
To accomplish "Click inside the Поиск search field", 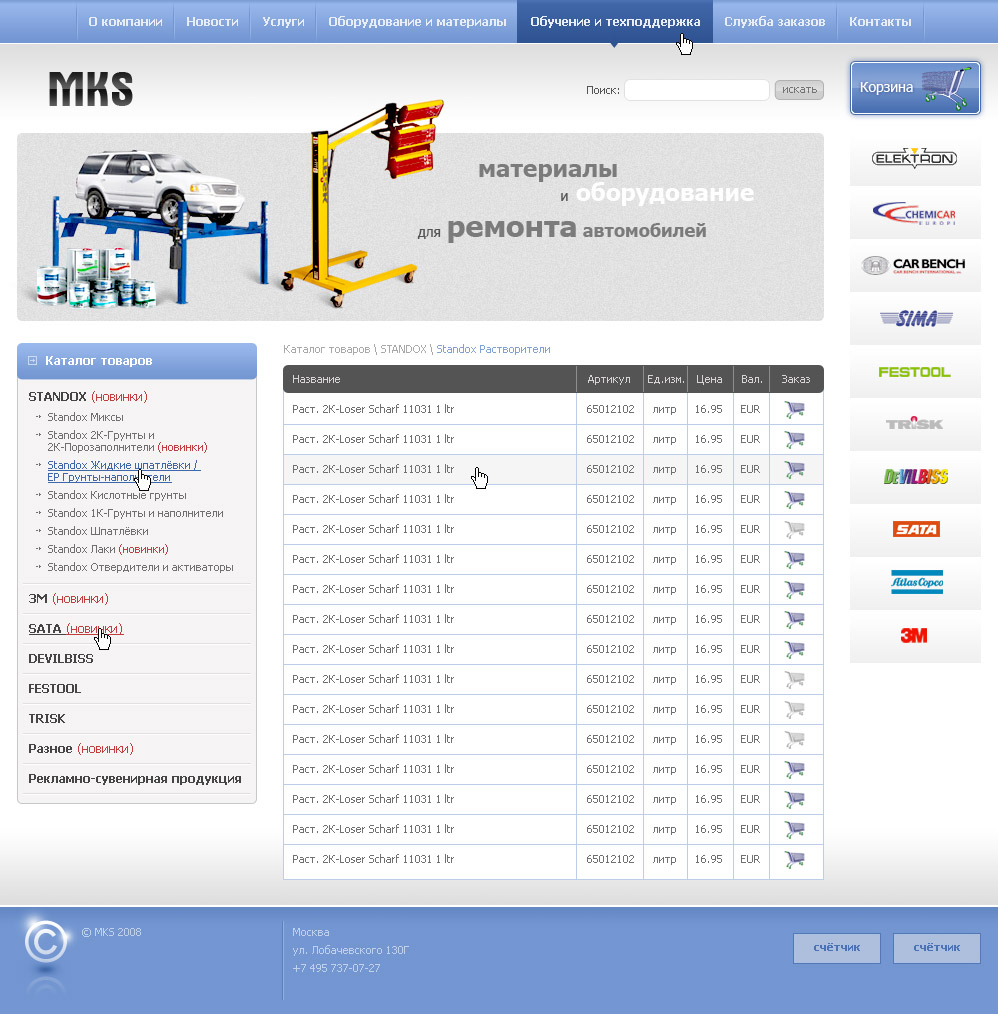I will tap(696, 89).
